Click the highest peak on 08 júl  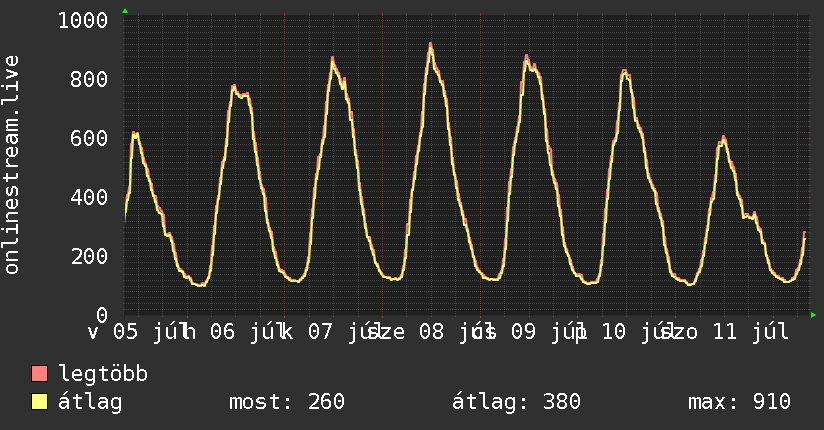point(430,44)
